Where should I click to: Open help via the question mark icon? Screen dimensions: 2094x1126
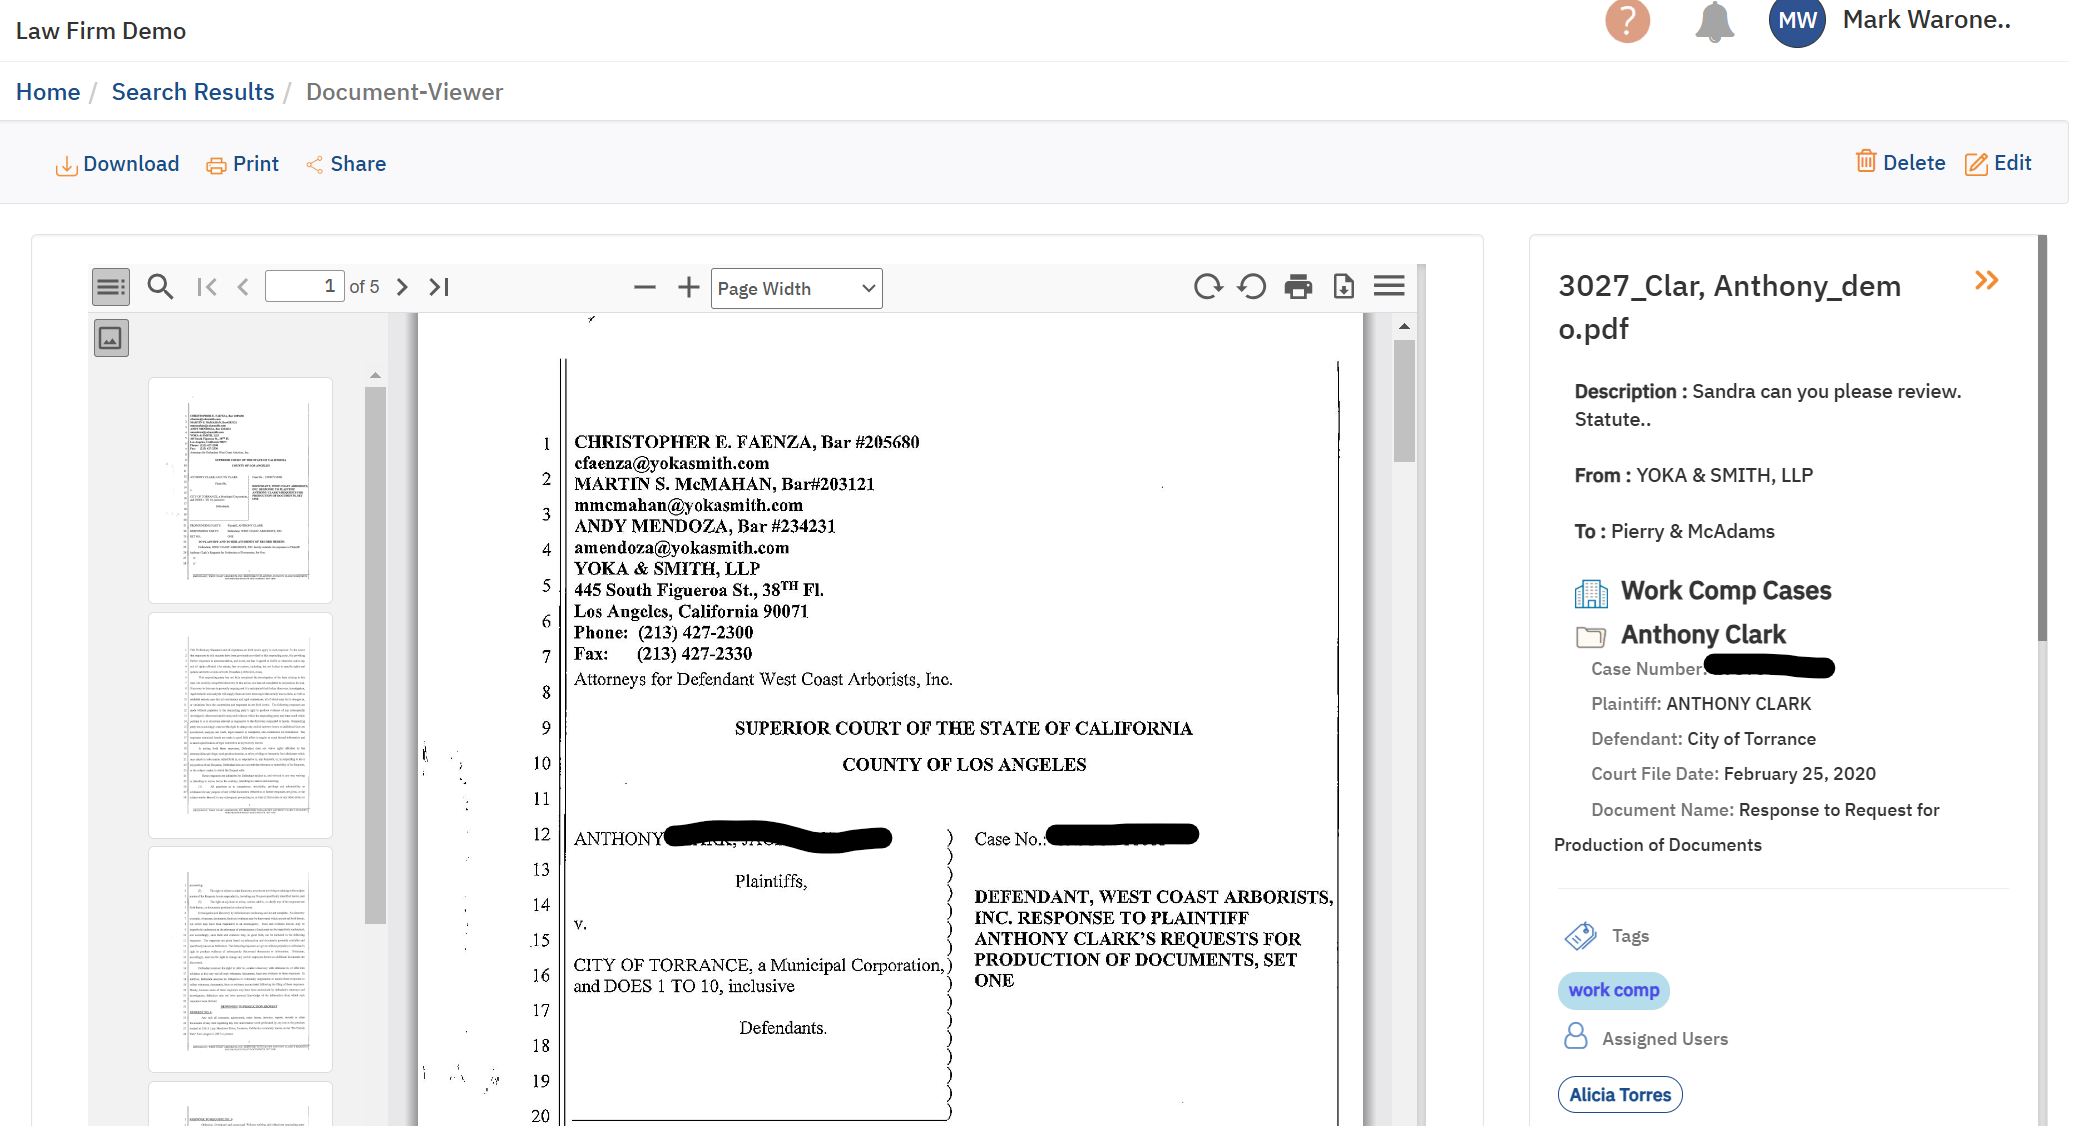pyautogui.click(x=1626, y=22)
